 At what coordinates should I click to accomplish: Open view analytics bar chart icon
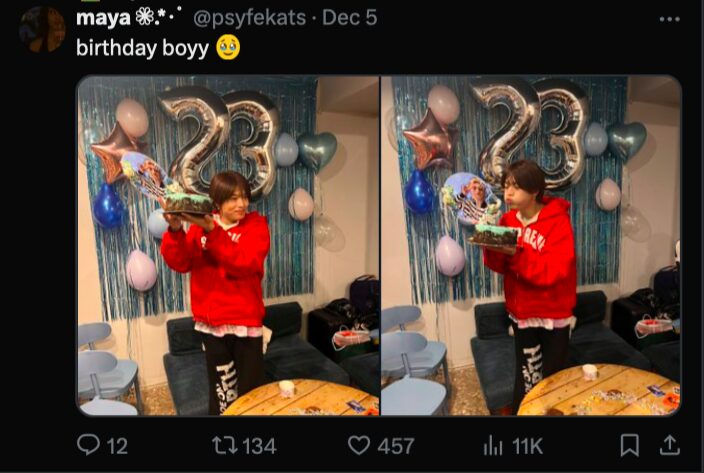click(x=493, y=445)
